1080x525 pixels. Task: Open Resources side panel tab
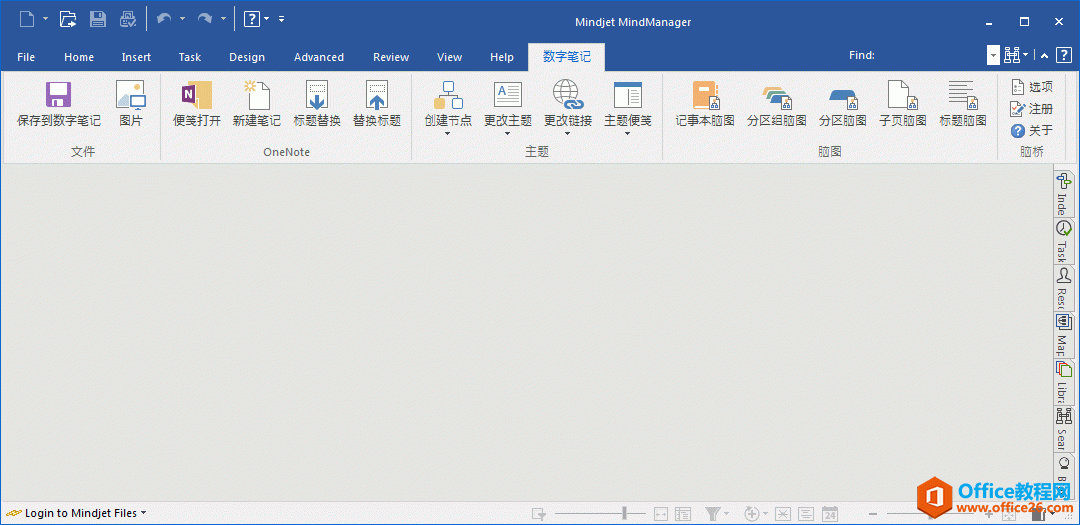(x=1064, y=289)
